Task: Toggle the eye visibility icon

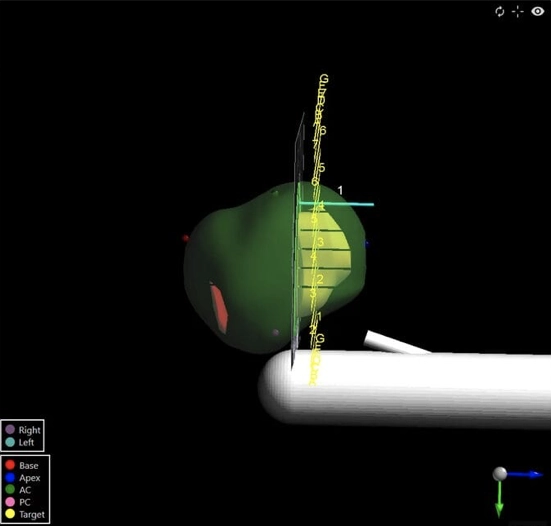Action: click(x=538, y=12)
